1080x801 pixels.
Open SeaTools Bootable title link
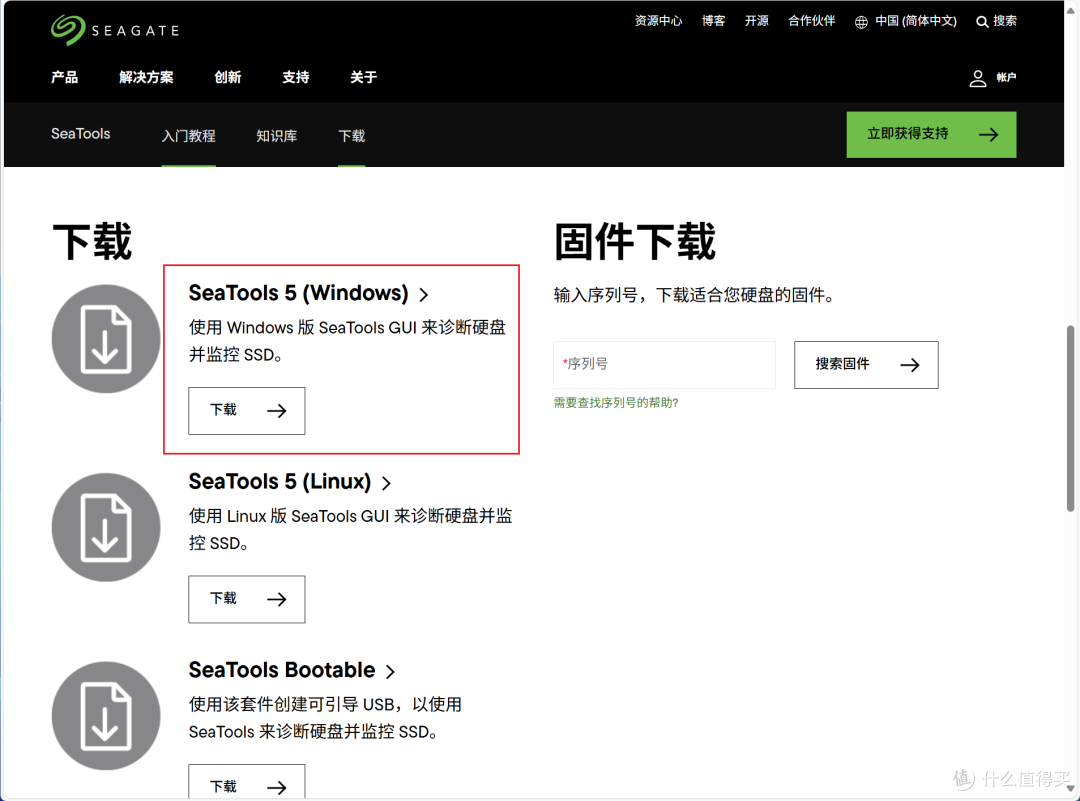tap(282, 670)
